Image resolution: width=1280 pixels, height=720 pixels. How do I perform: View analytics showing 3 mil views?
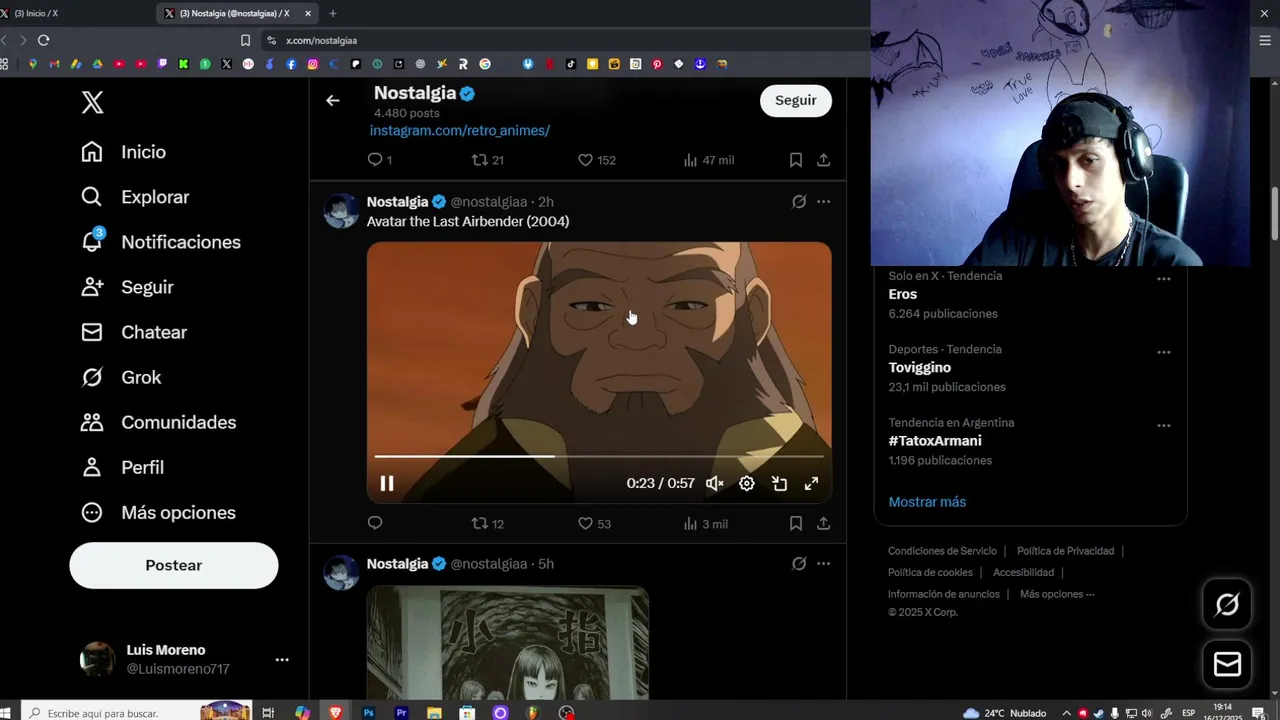(706, 523)
